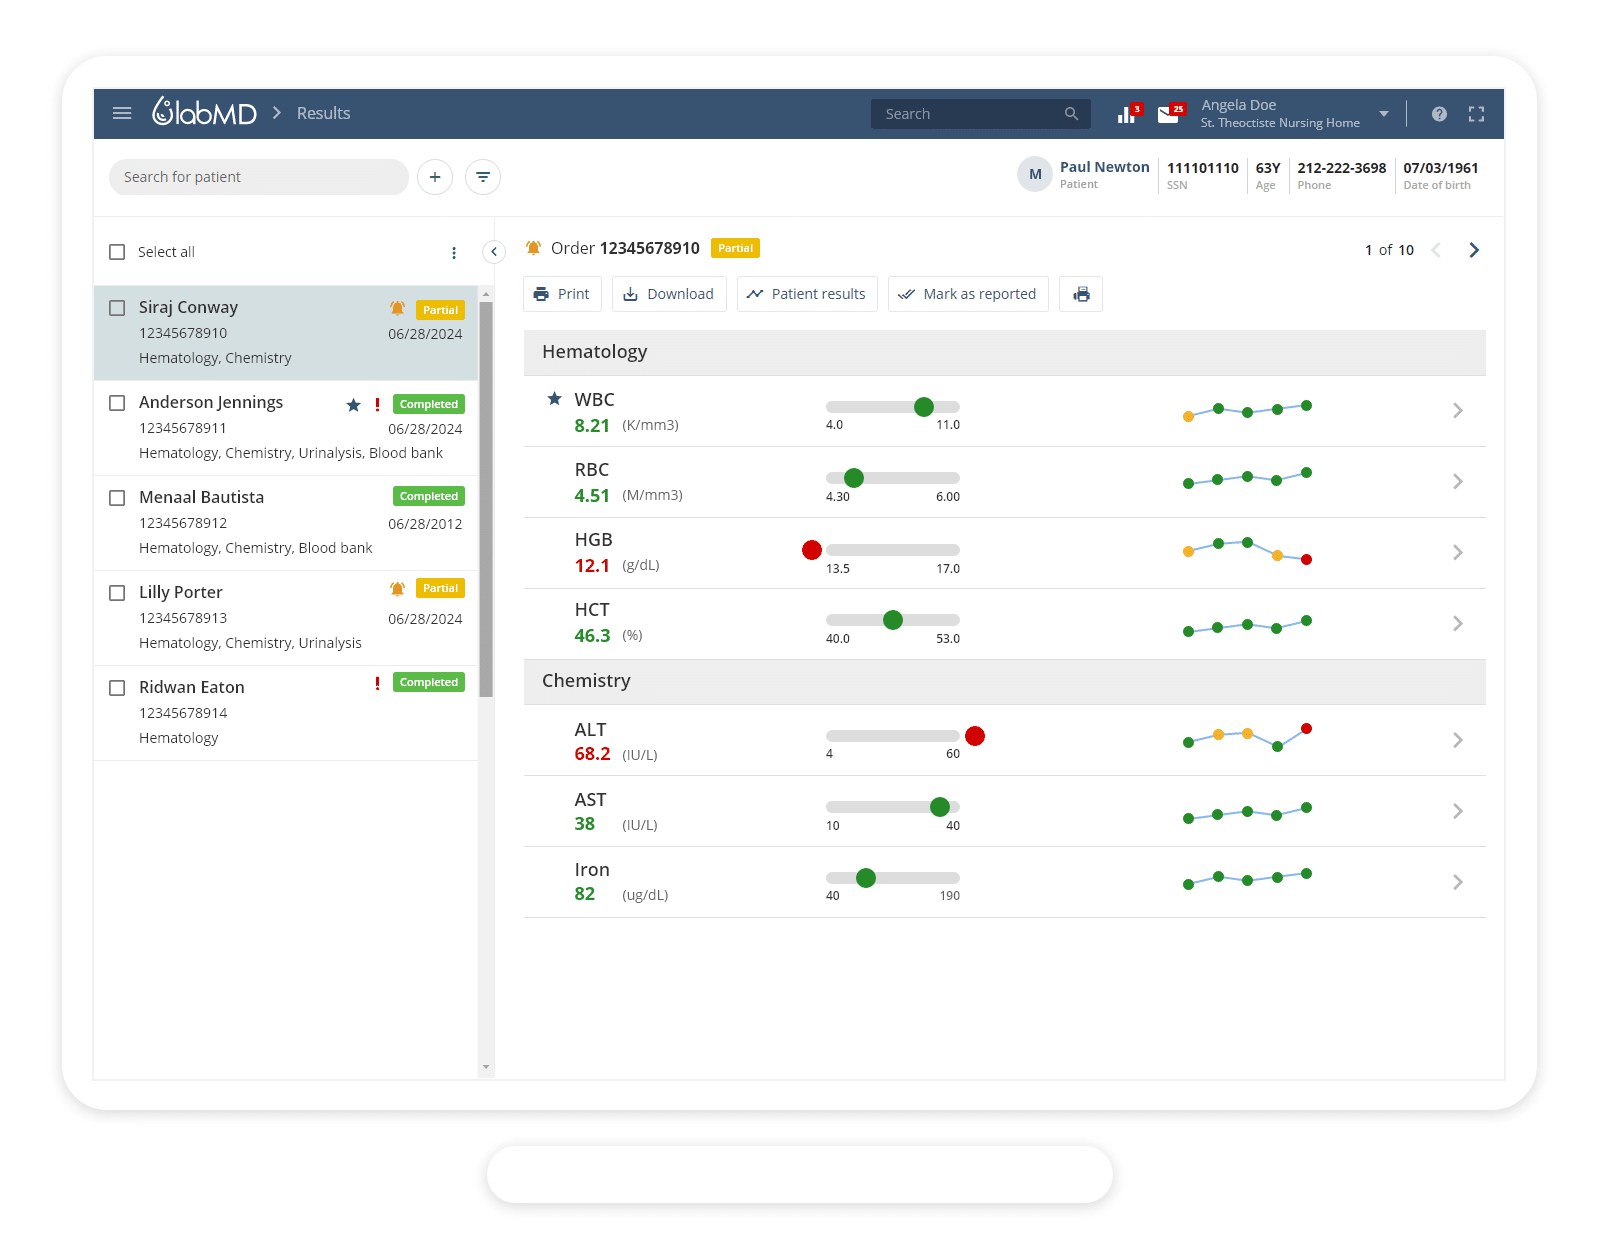Click the Download button

[669, 294]
